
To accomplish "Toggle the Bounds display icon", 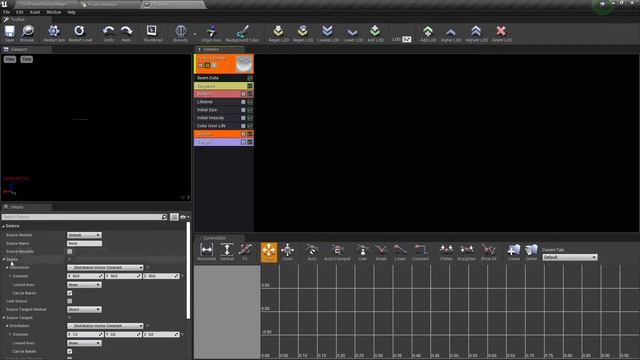I will [x=180, y=33].
